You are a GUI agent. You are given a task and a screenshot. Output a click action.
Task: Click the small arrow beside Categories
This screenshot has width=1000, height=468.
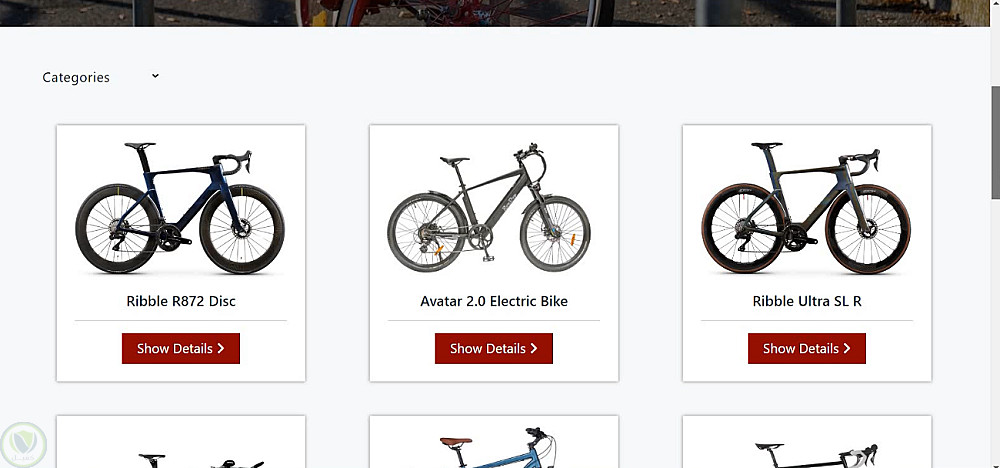pyautogui.click(x=155, y=76)
